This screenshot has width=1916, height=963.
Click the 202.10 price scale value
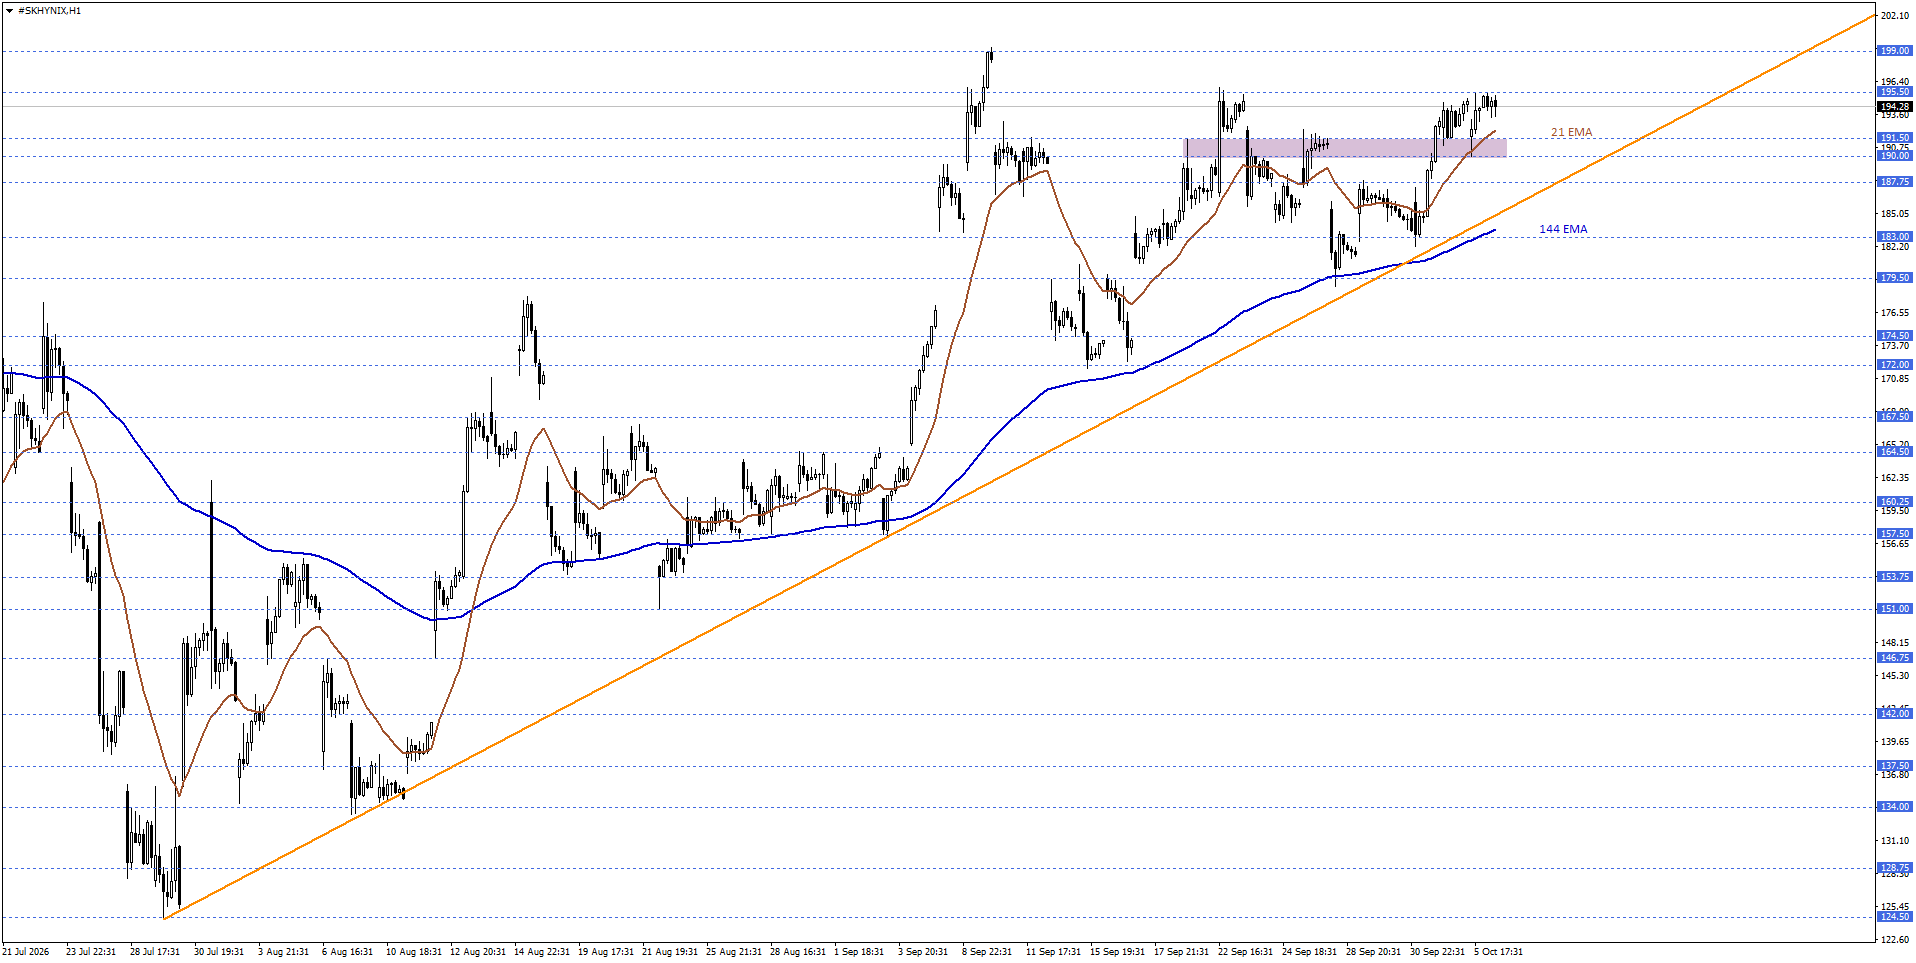[x=1895, y=16]
